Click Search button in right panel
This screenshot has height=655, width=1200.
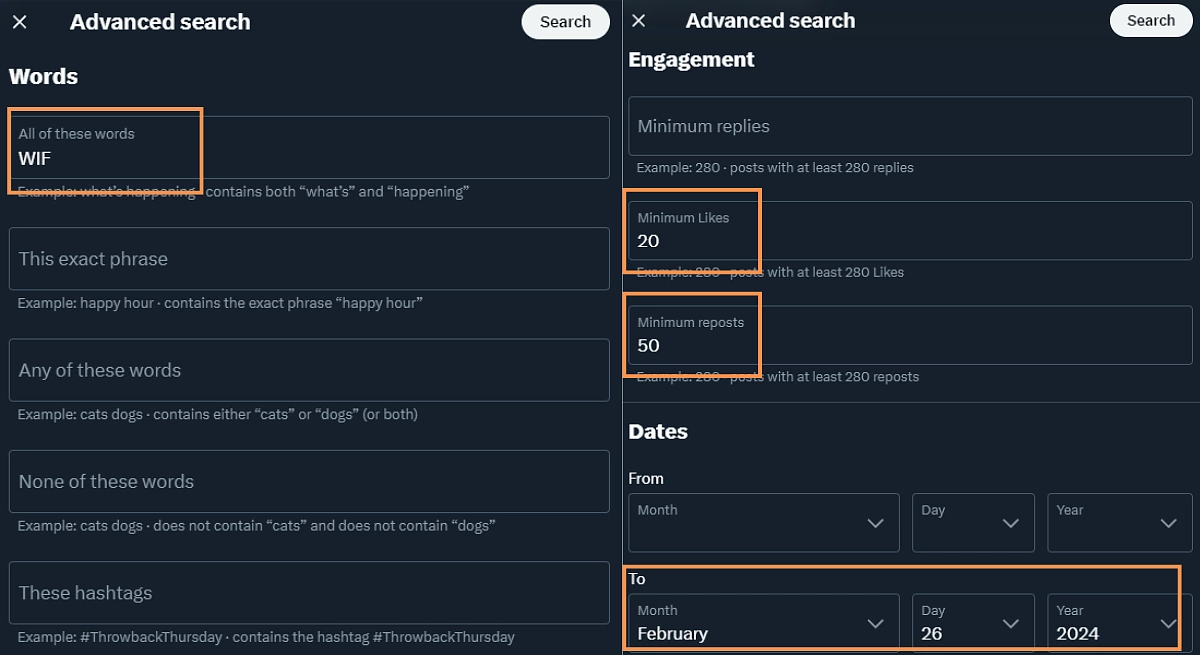1151,21
